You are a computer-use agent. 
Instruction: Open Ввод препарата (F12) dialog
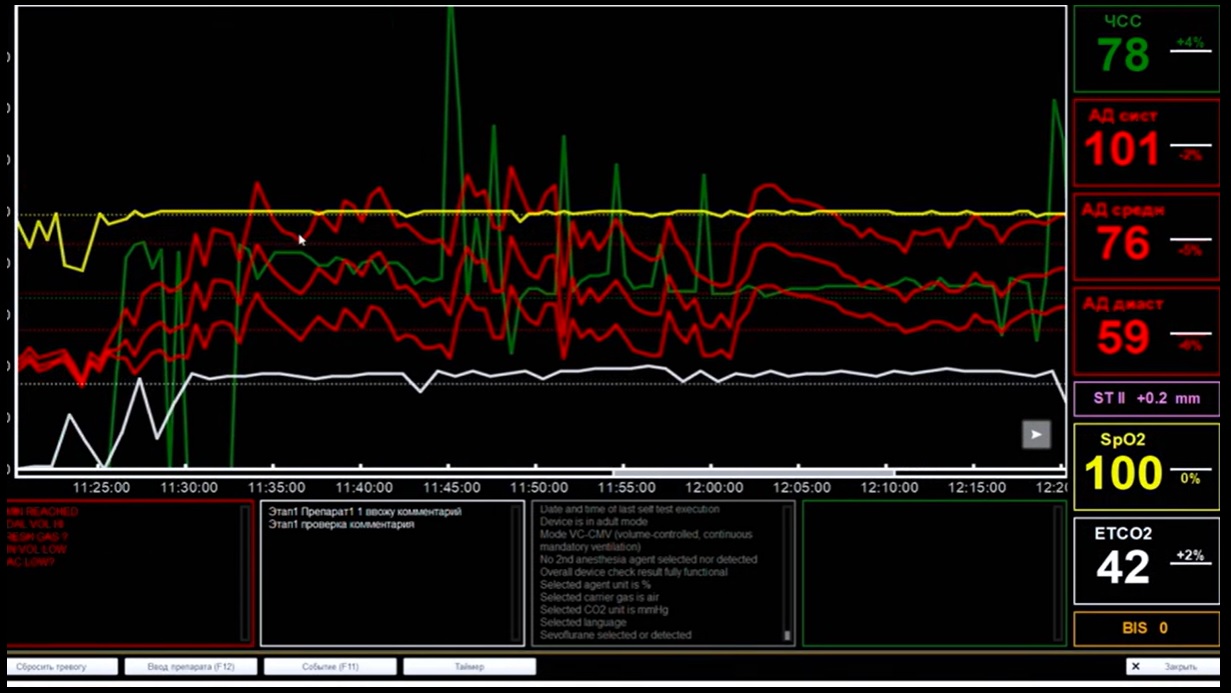click(191, 666)
